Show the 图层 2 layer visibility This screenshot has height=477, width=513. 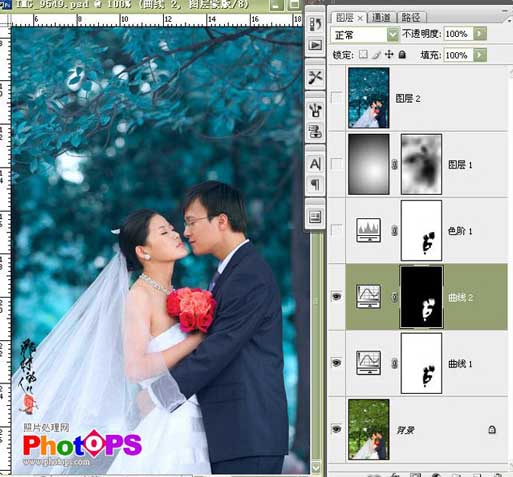tap(337, 98)
